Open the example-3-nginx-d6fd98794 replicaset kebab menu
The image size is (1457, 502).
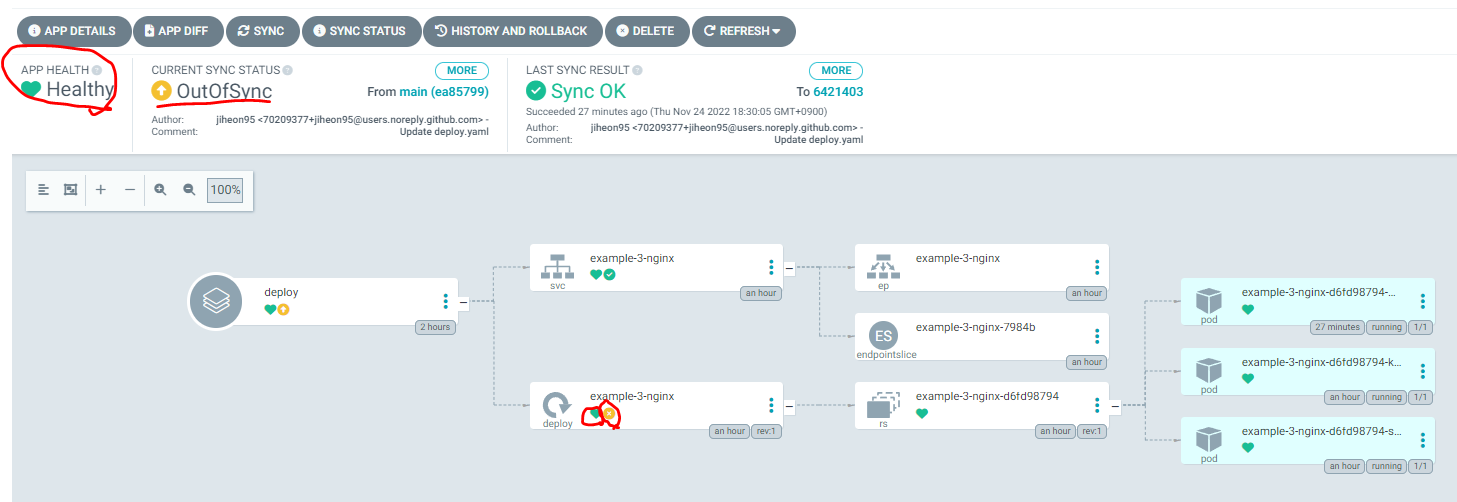point(1097,405)
